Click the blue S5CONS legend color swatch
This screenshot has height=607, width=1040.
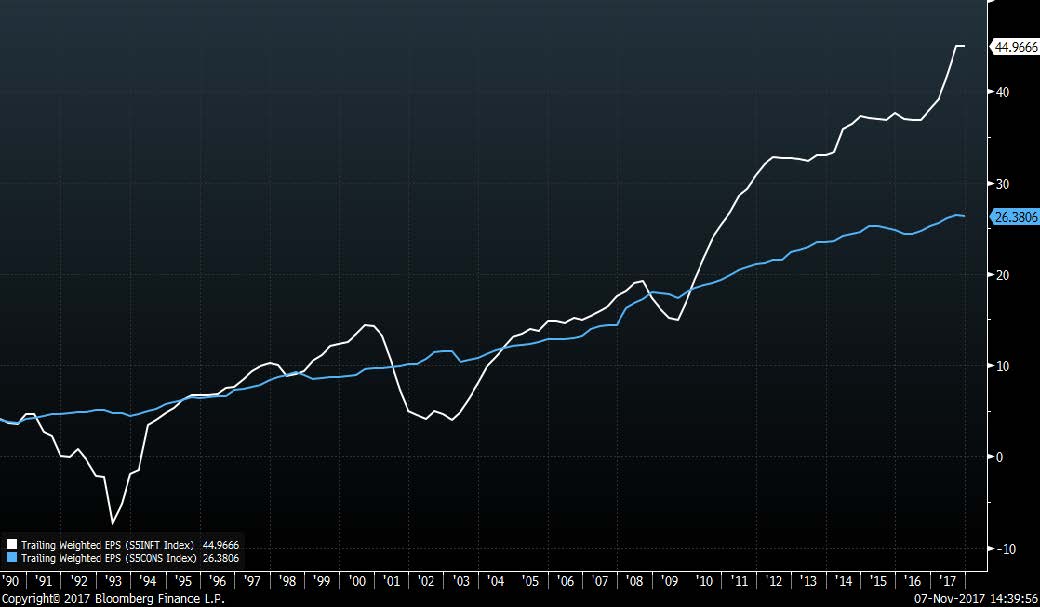coord(11,559)
